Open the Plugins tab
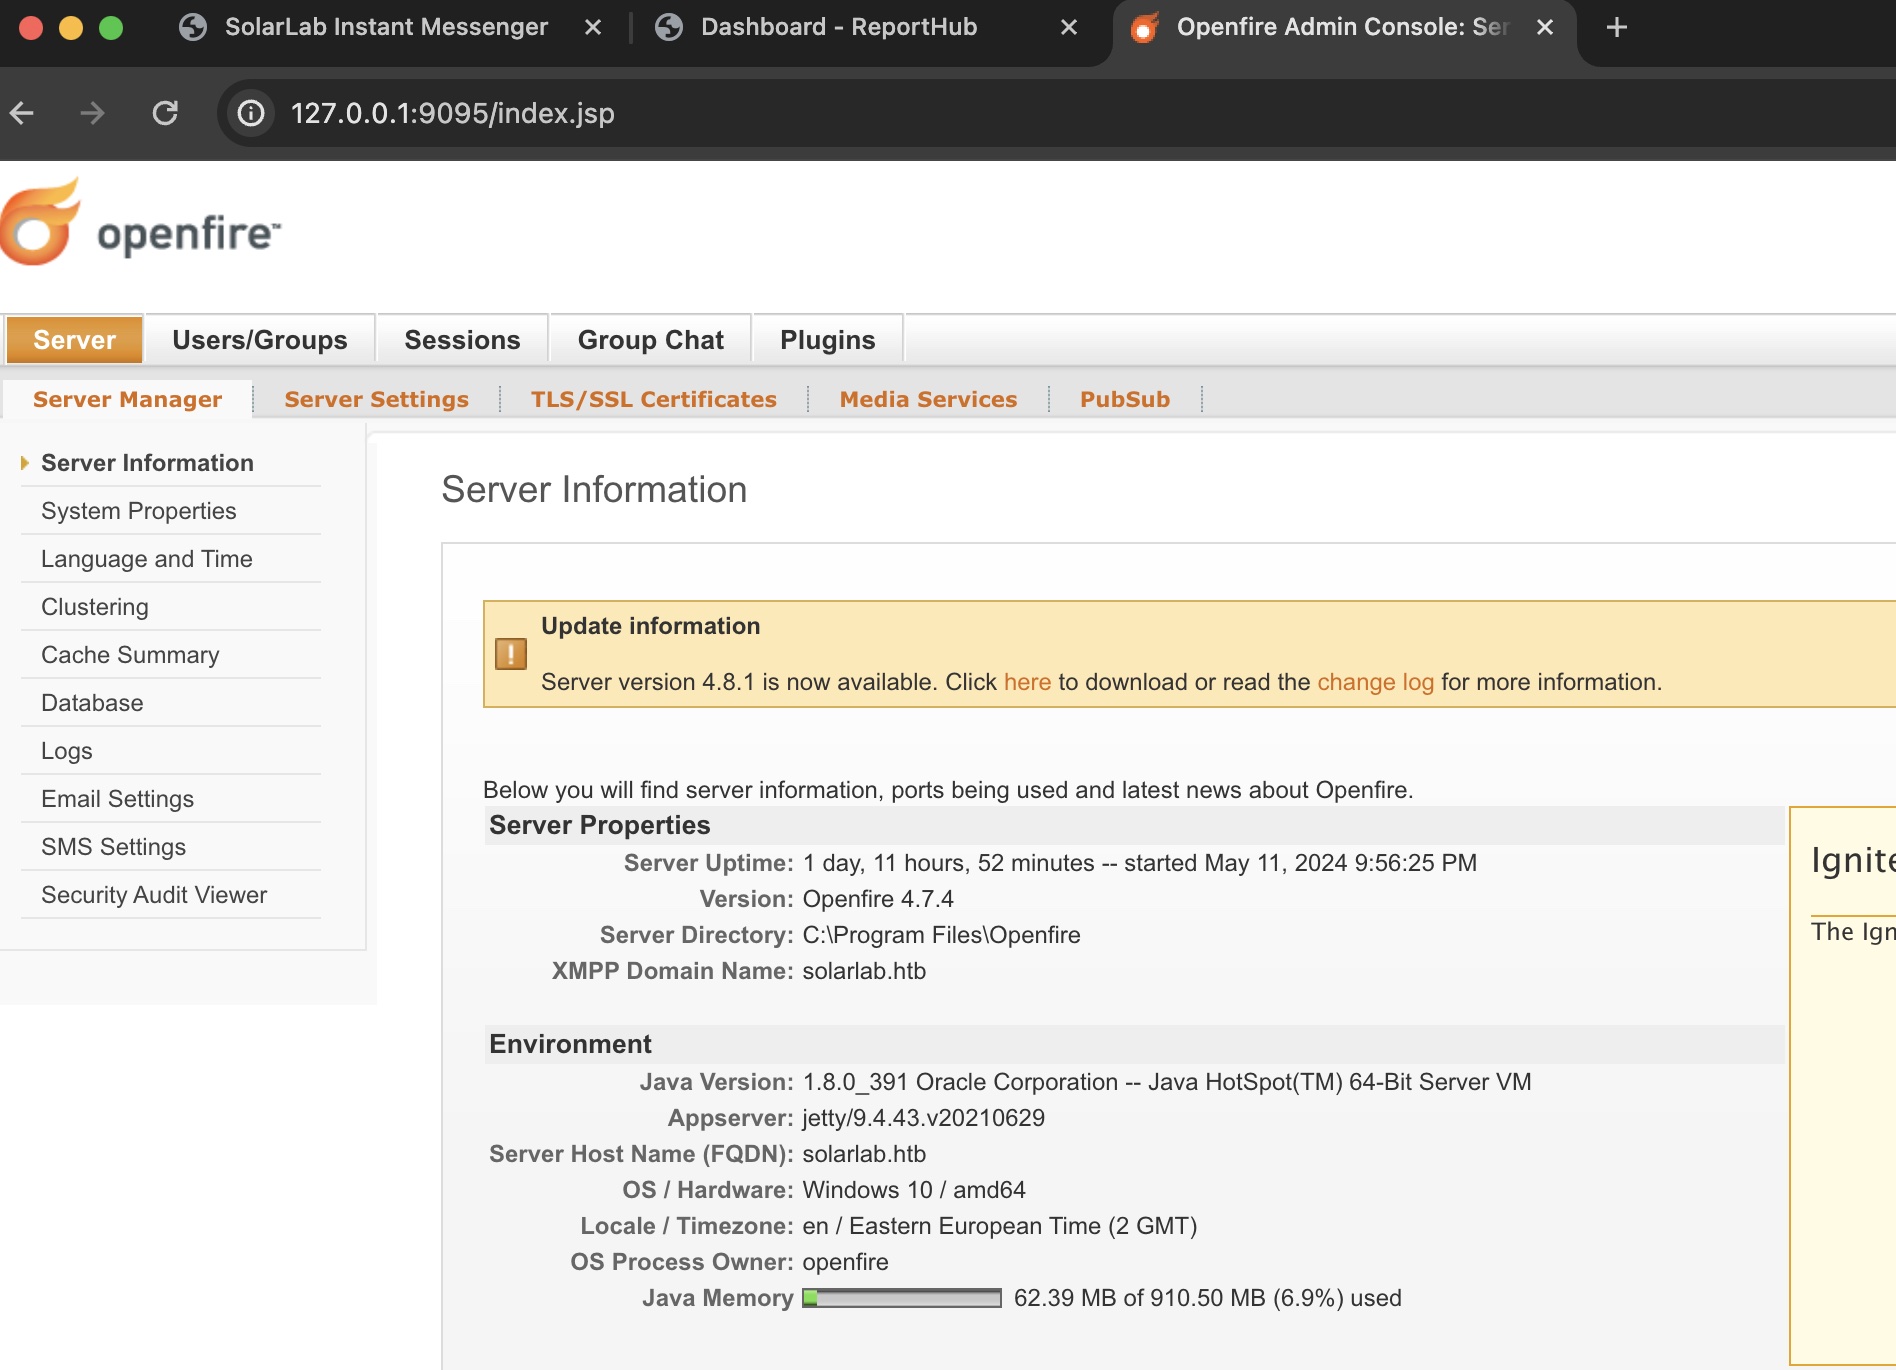This screenshot has height=1370, width=1896. (828, 340)
